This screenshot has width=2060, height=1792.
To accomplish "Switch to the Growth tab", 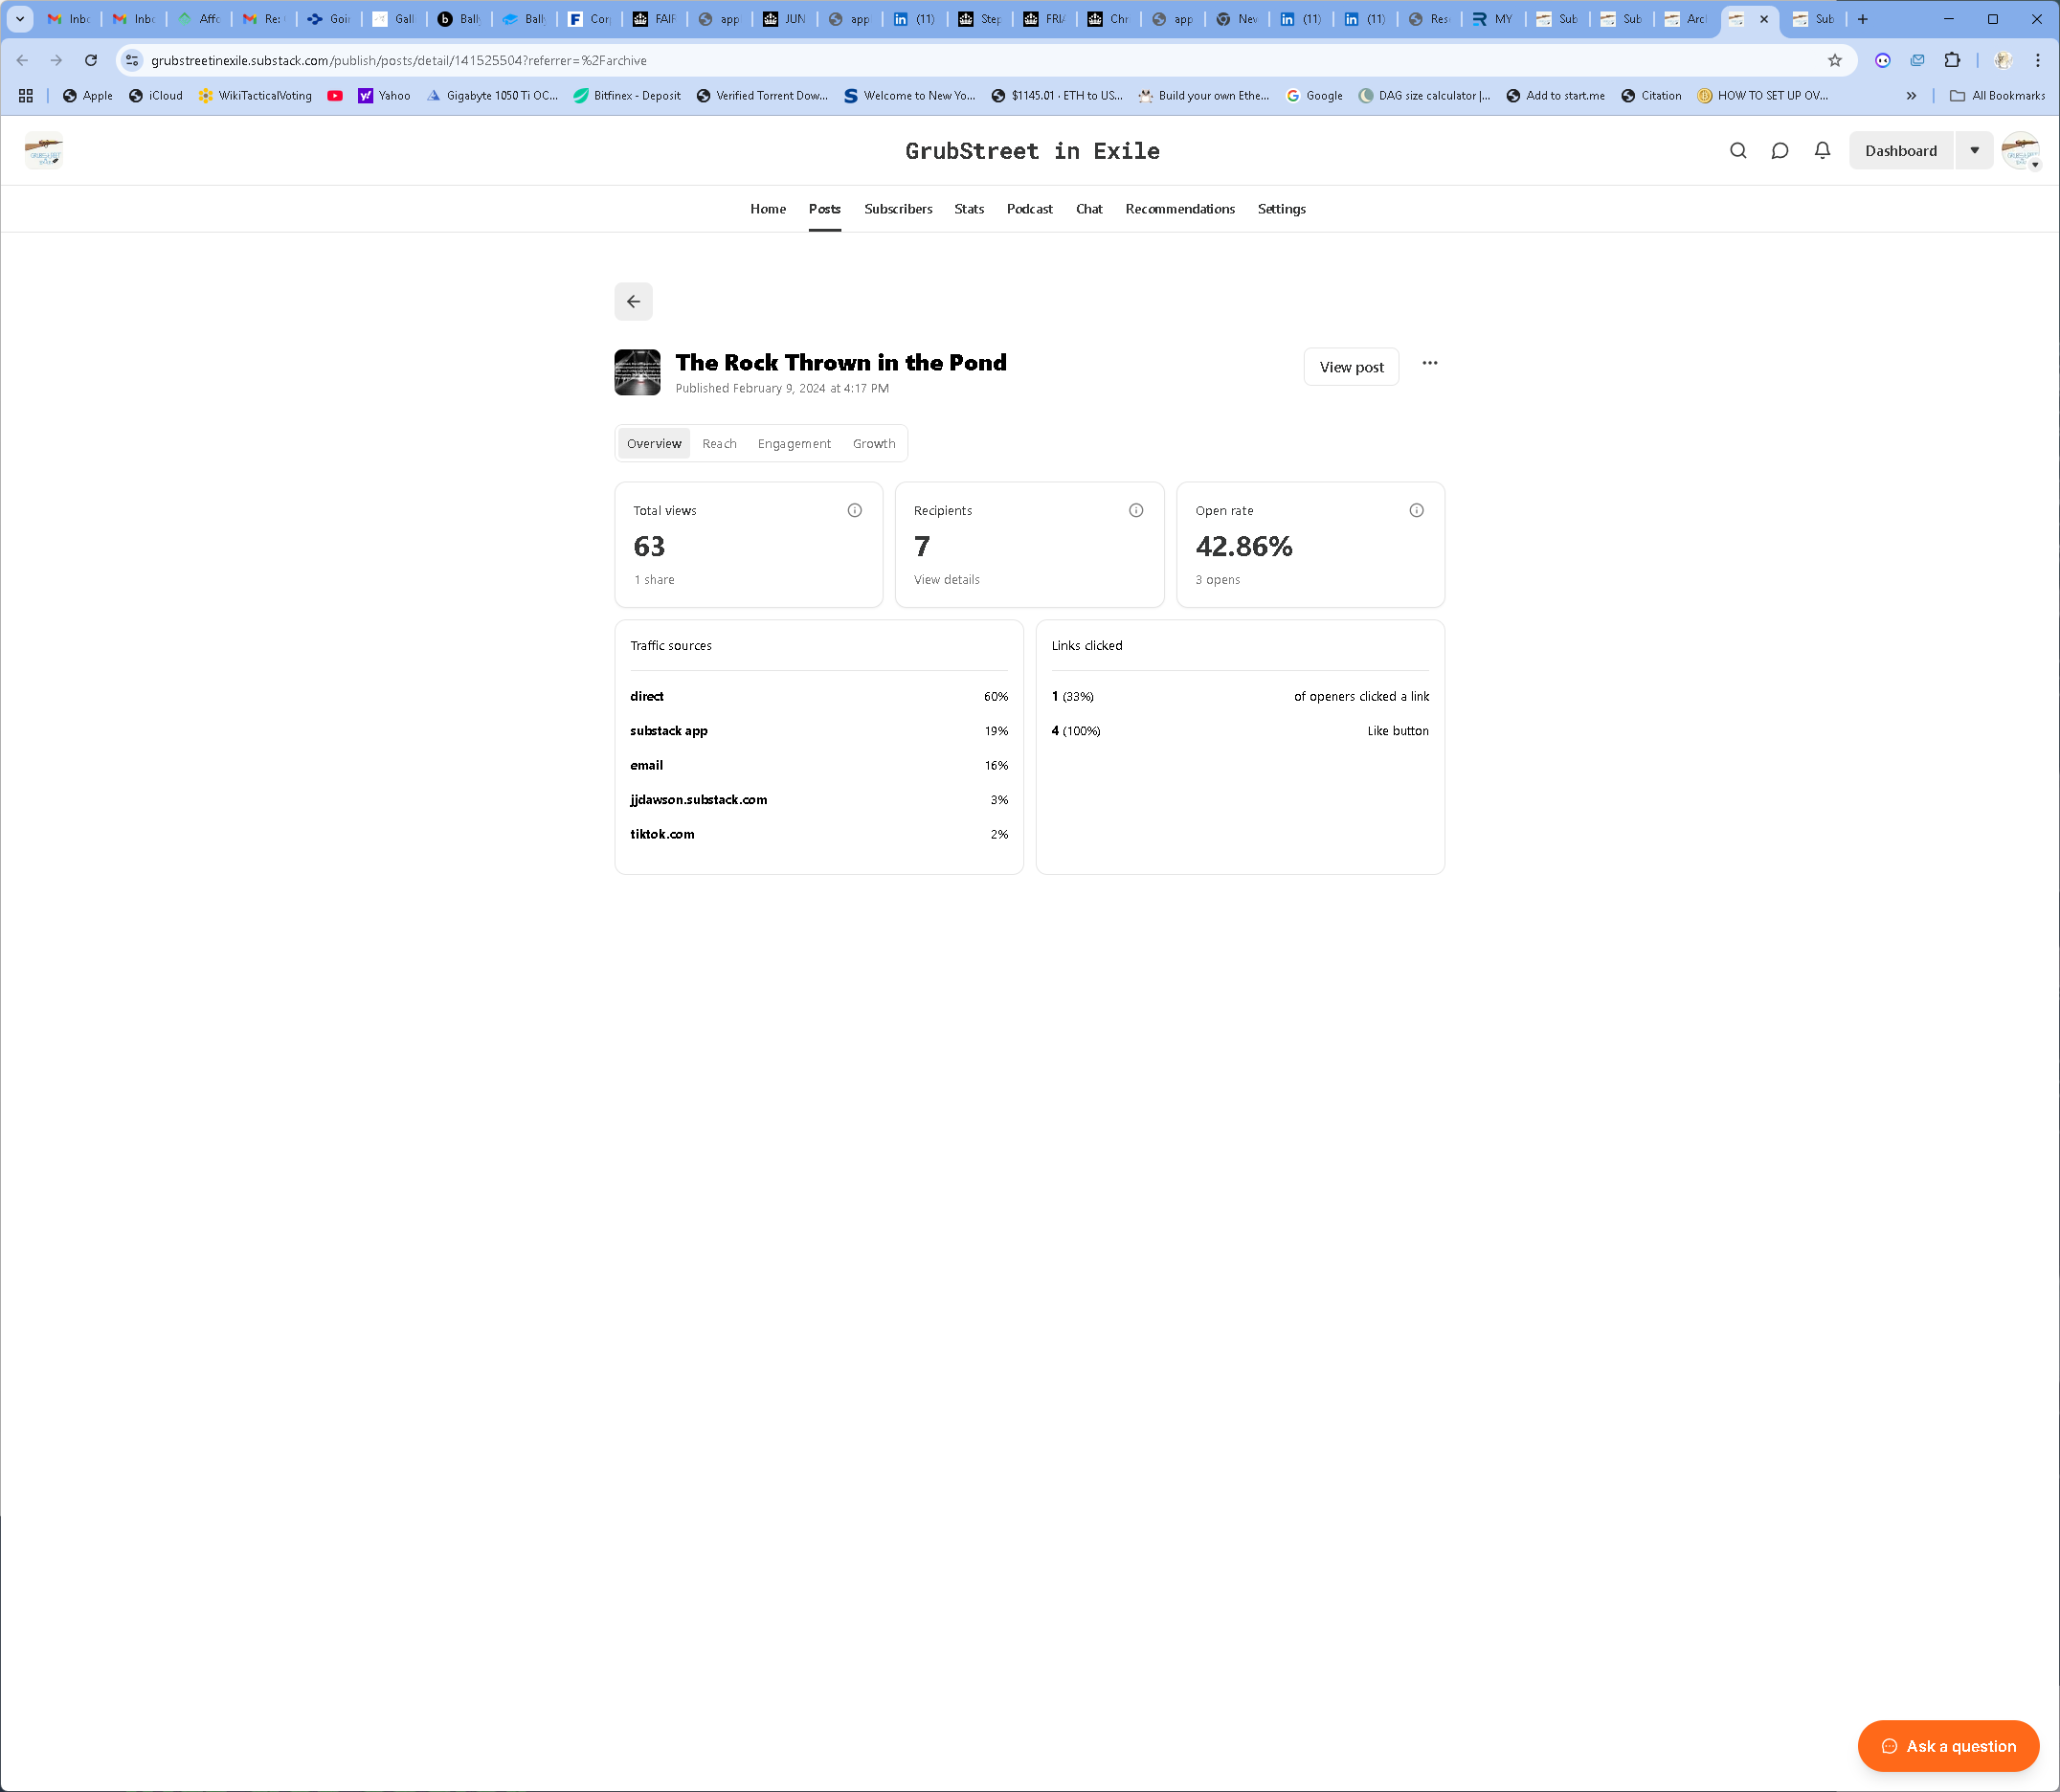I will (874, 443).
